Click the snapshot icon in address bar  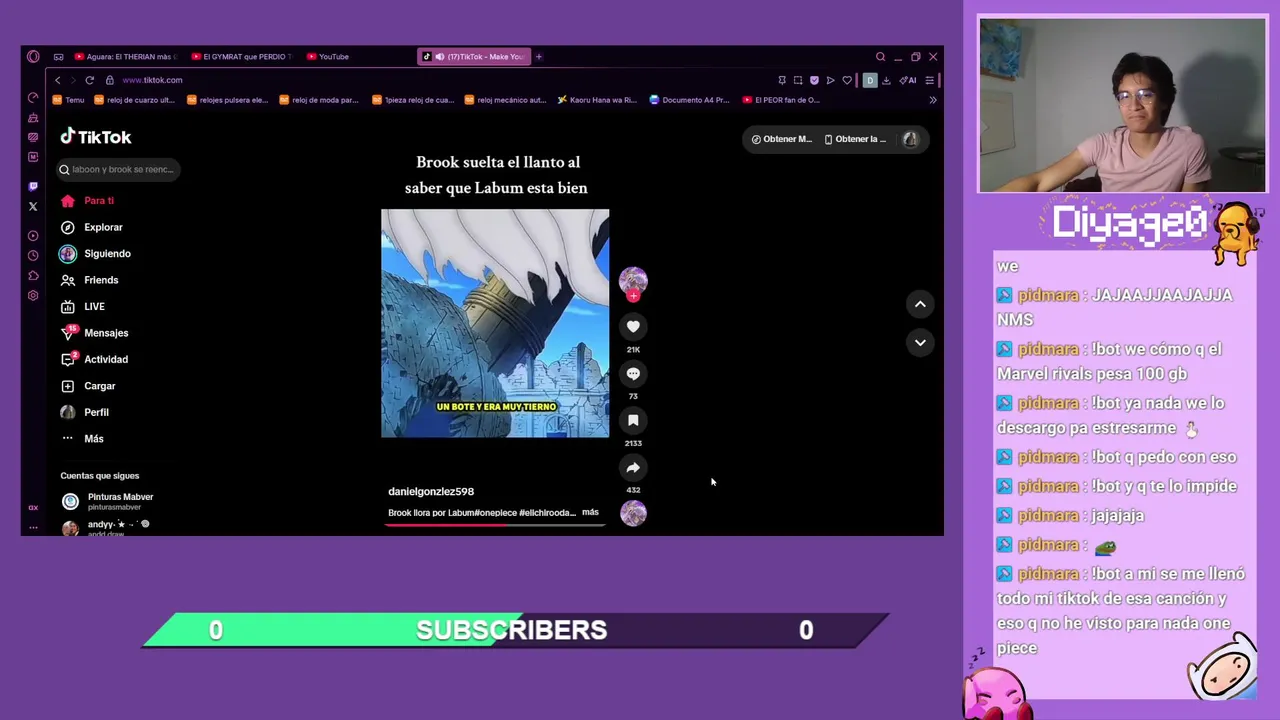(798, 80)
